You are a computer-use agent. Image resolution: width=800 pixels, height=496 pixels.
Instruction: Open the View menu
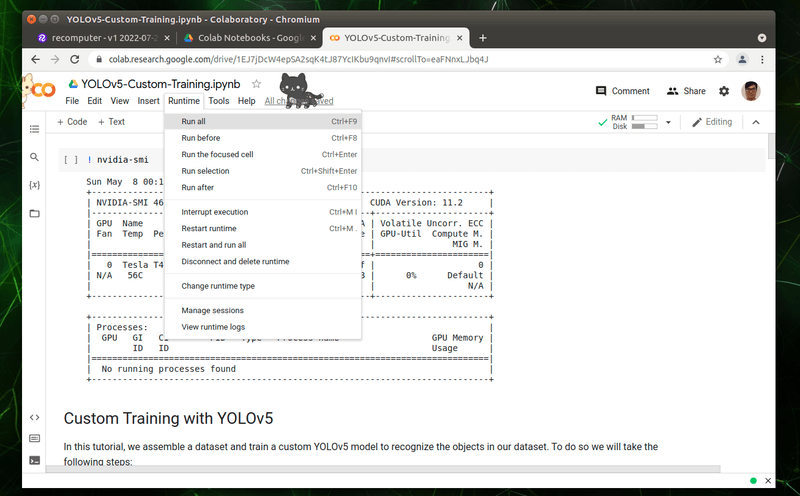click(x=120, y=101)
